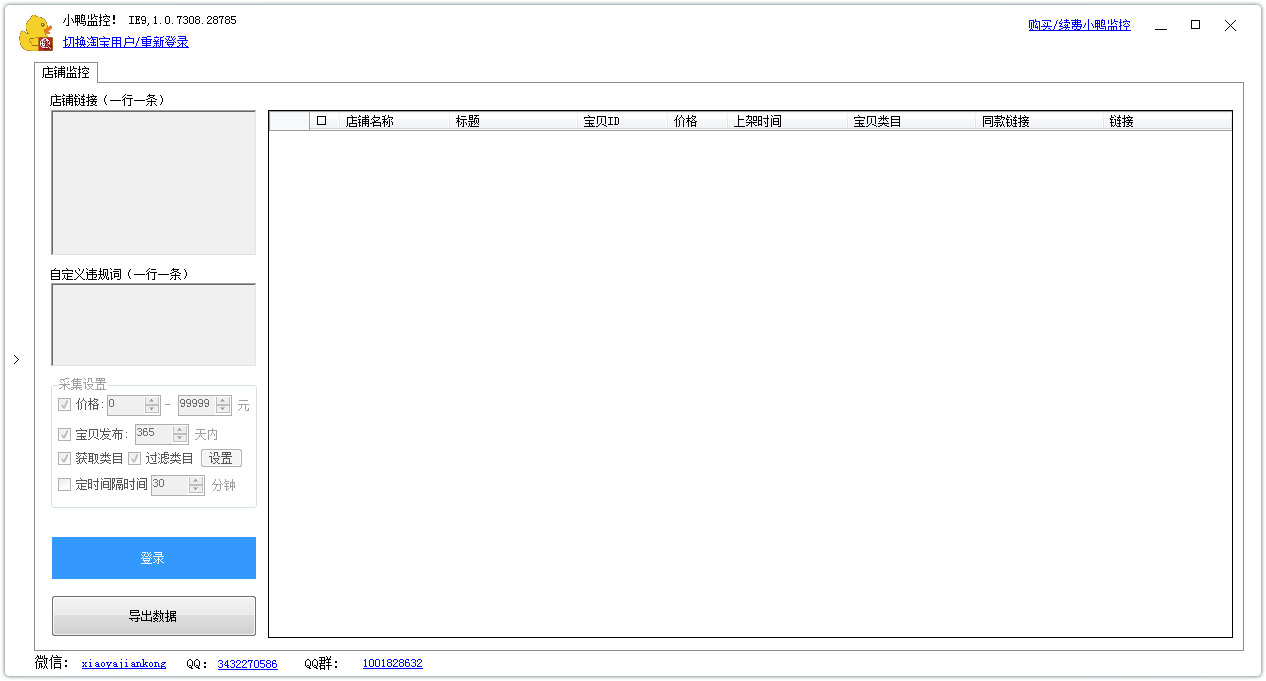Close the 小鸭监控 window

[x=1230, y=26]
